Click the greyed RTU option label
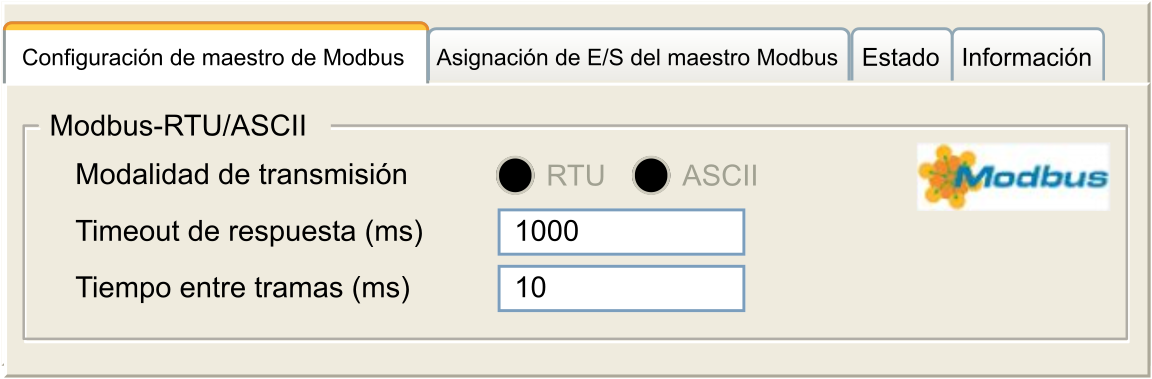This screenshot has width=1152, height=379. pyautogui.click(x=575, y=176)
